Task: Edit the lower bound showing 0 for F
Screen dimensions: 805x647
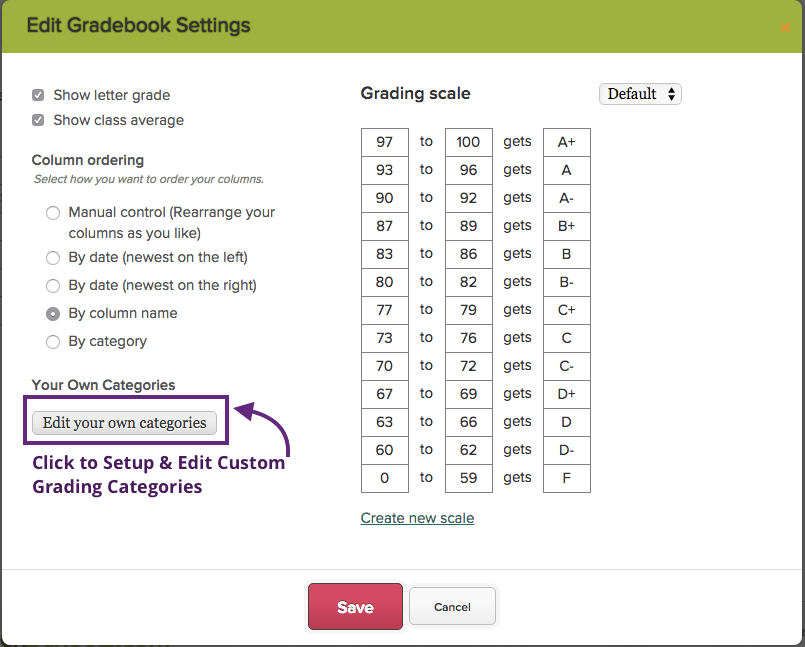Action: [x=384, y=477]
